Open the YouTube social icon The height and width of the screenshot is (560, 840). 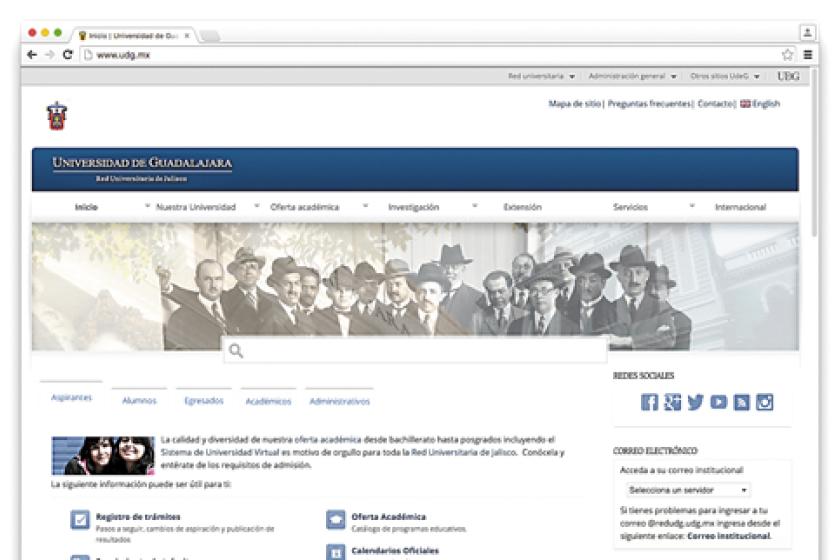click(718, 402)
